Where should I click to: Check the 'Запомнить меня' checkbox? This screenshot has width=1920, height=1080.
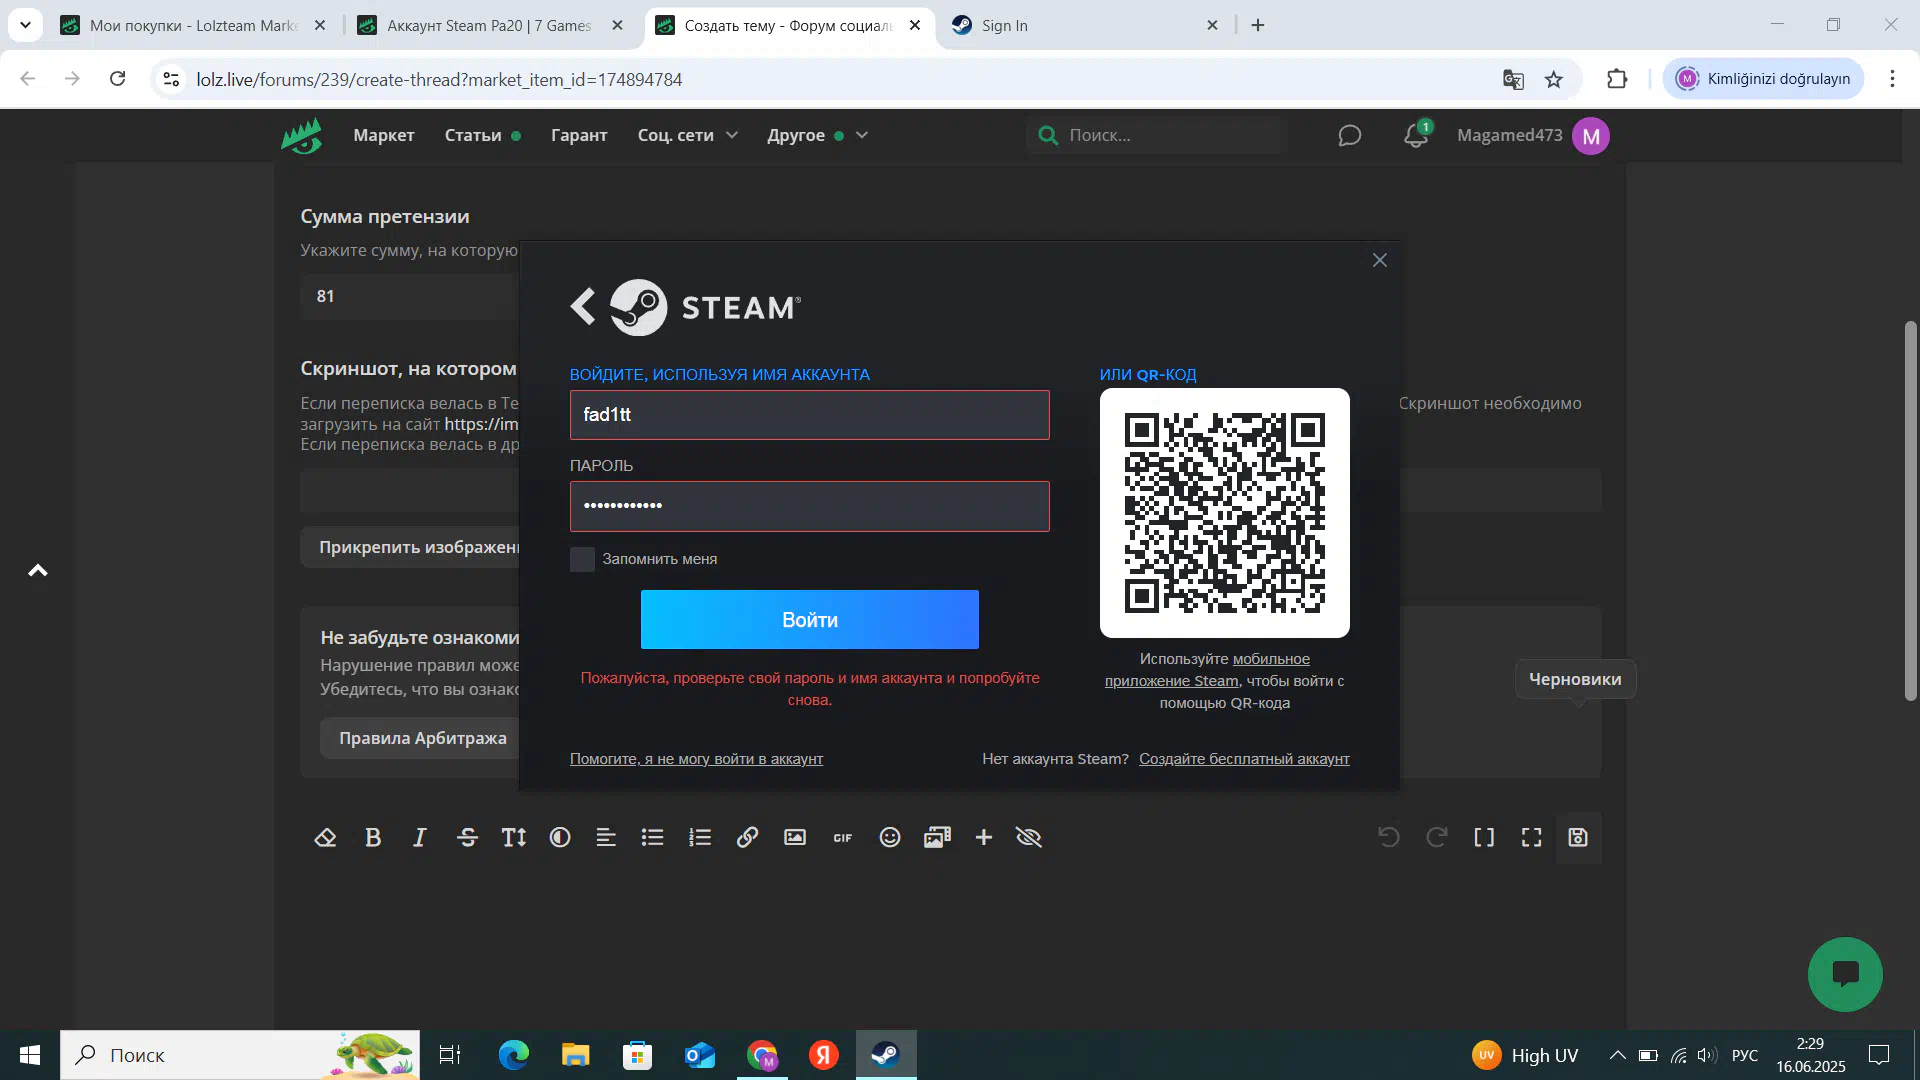click(582, 559)
